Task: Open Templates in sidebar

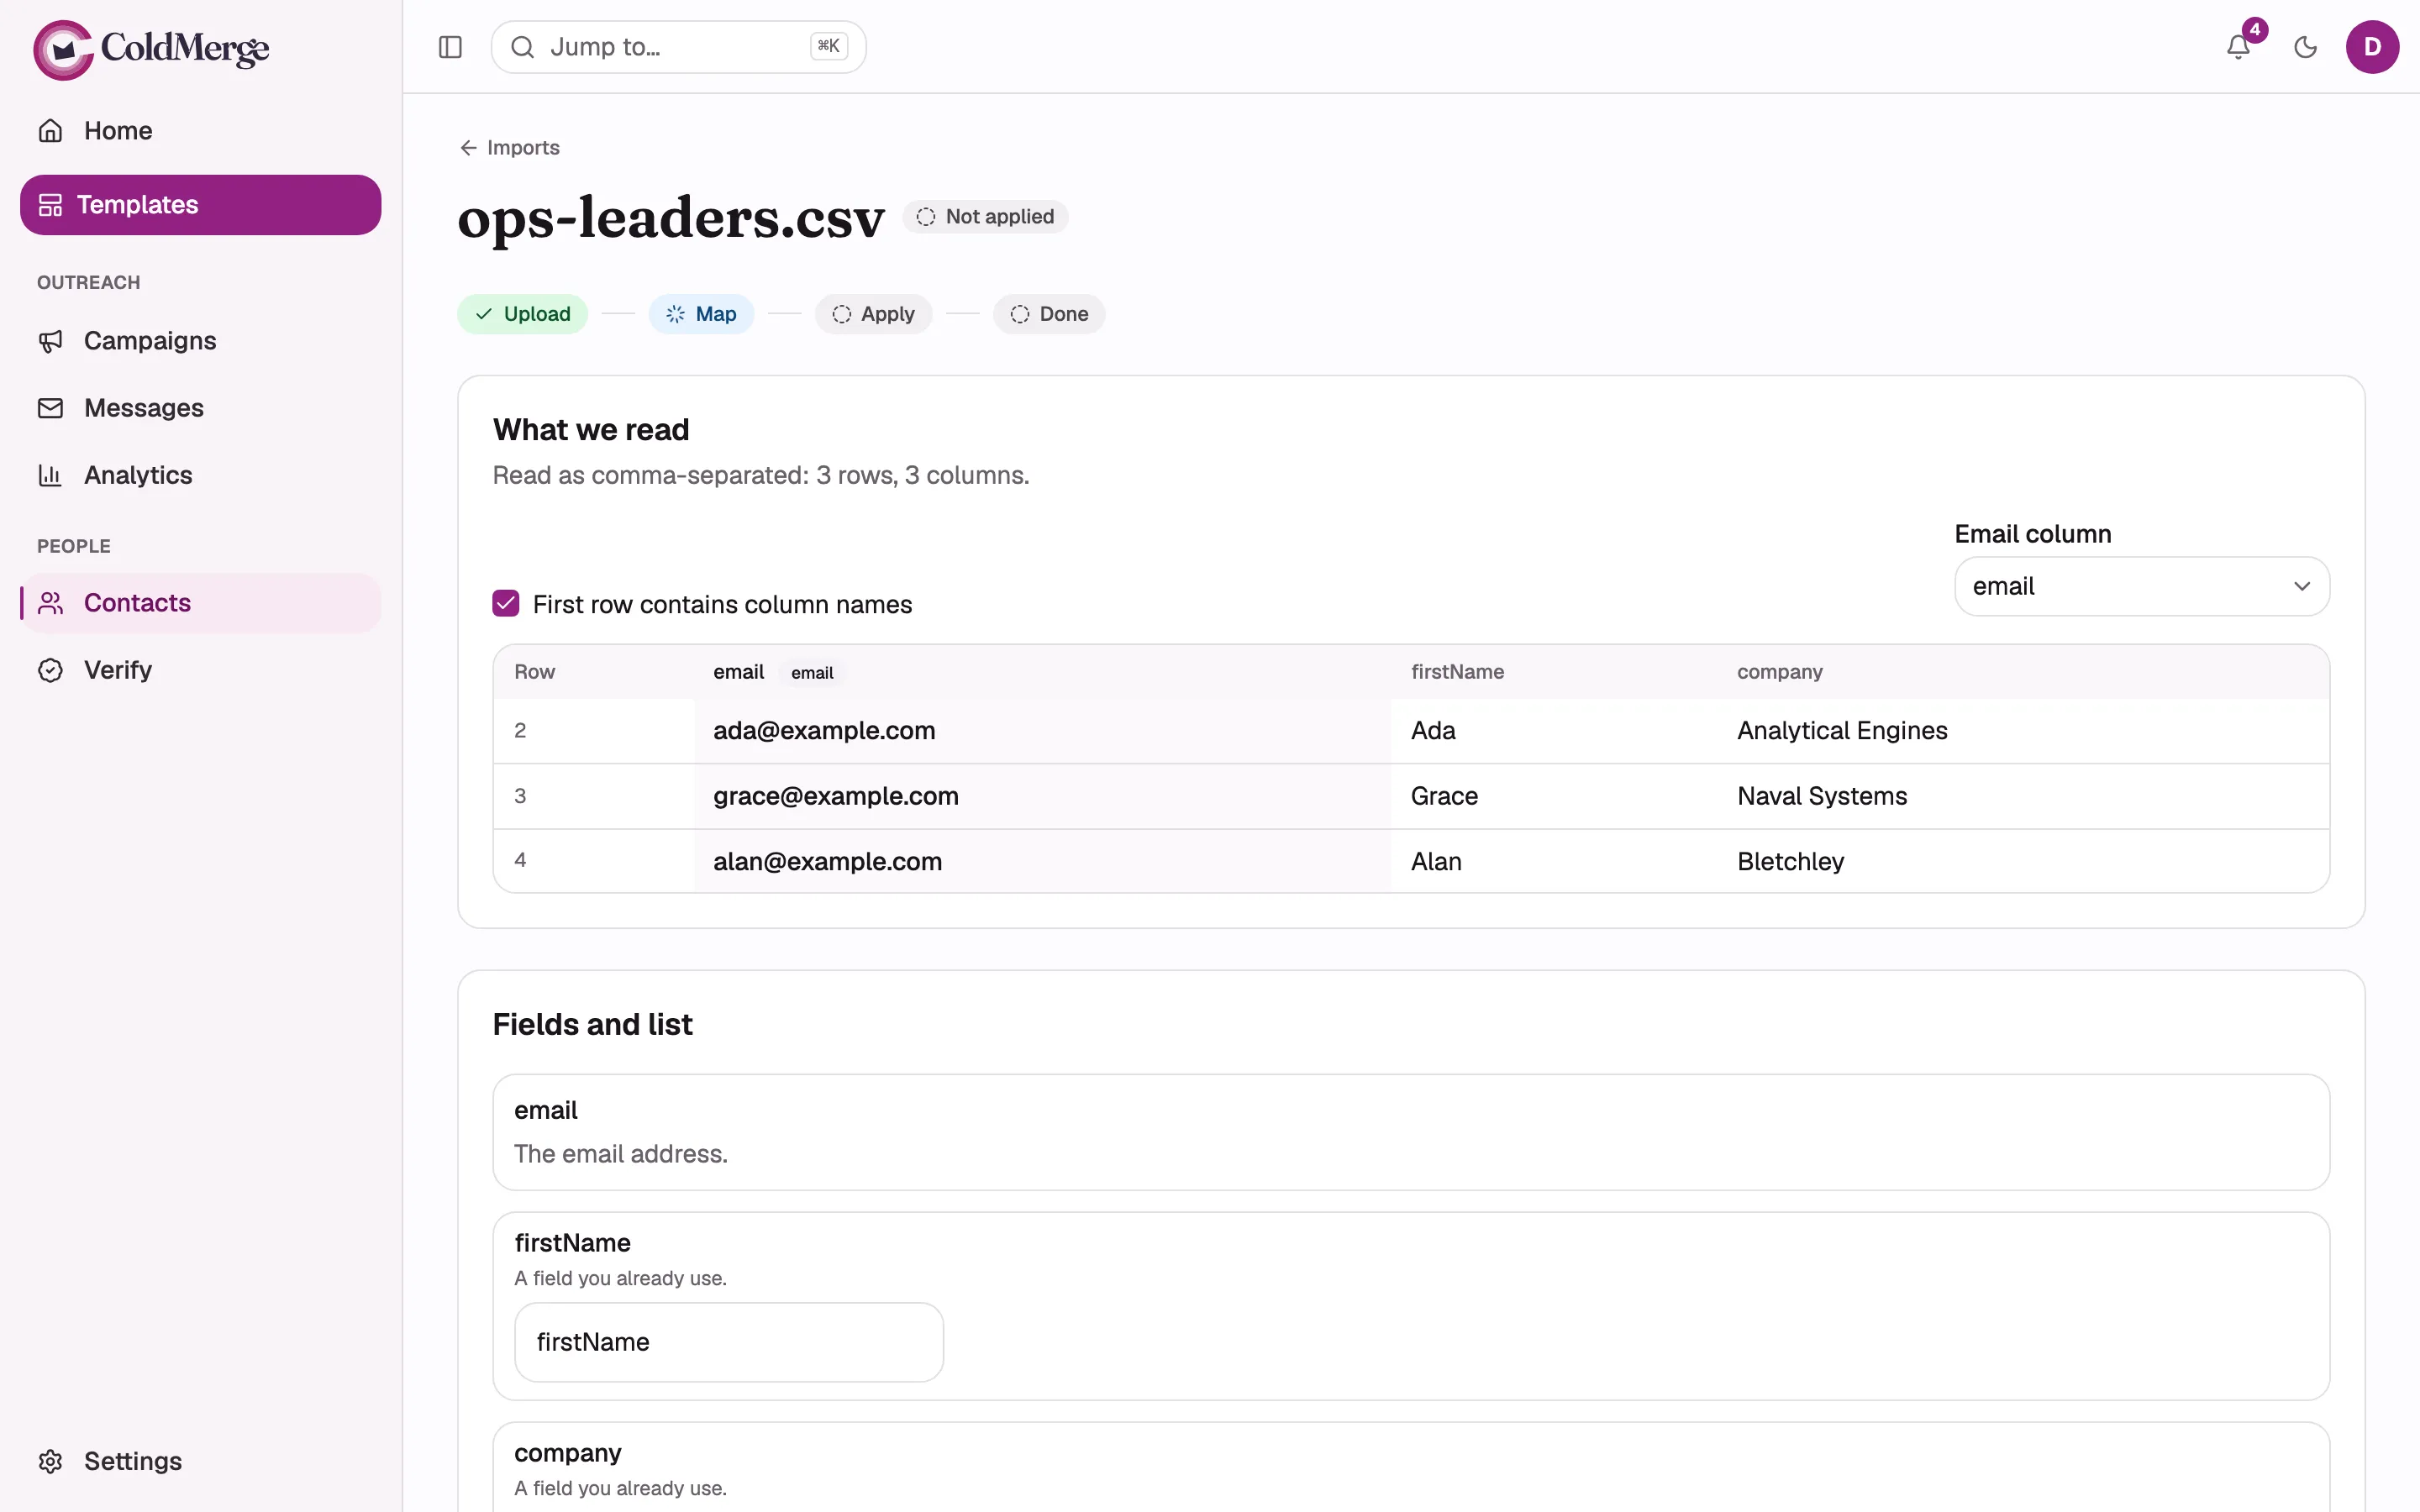Action: pyautogui.click(x=200, y=205)
